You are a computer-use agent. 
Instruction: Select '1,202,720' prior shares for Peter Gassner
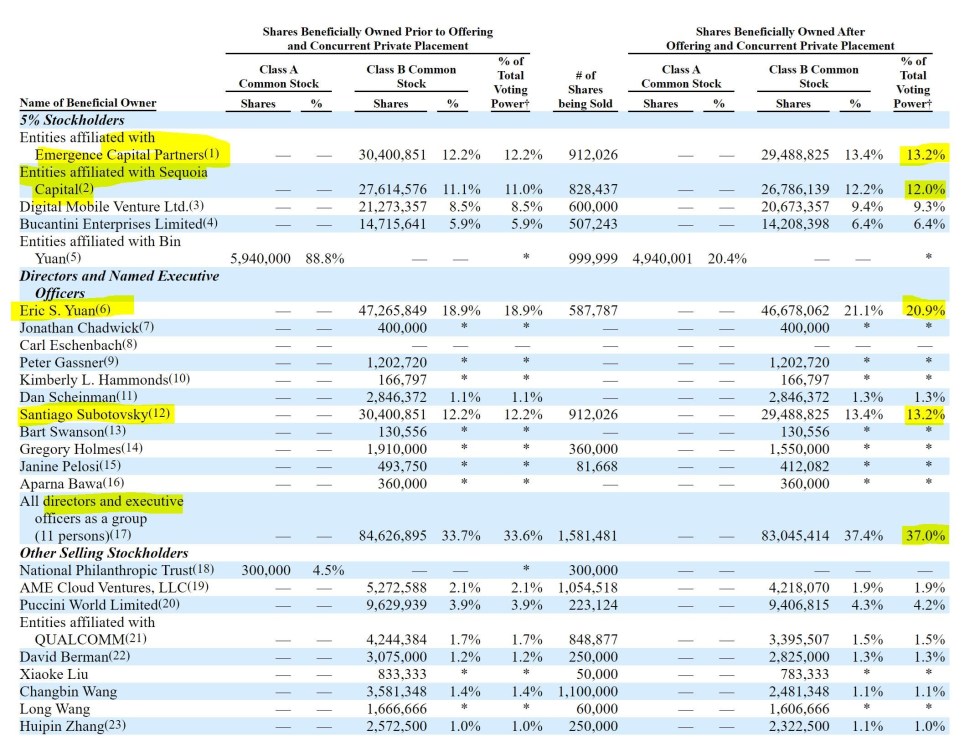396,362
